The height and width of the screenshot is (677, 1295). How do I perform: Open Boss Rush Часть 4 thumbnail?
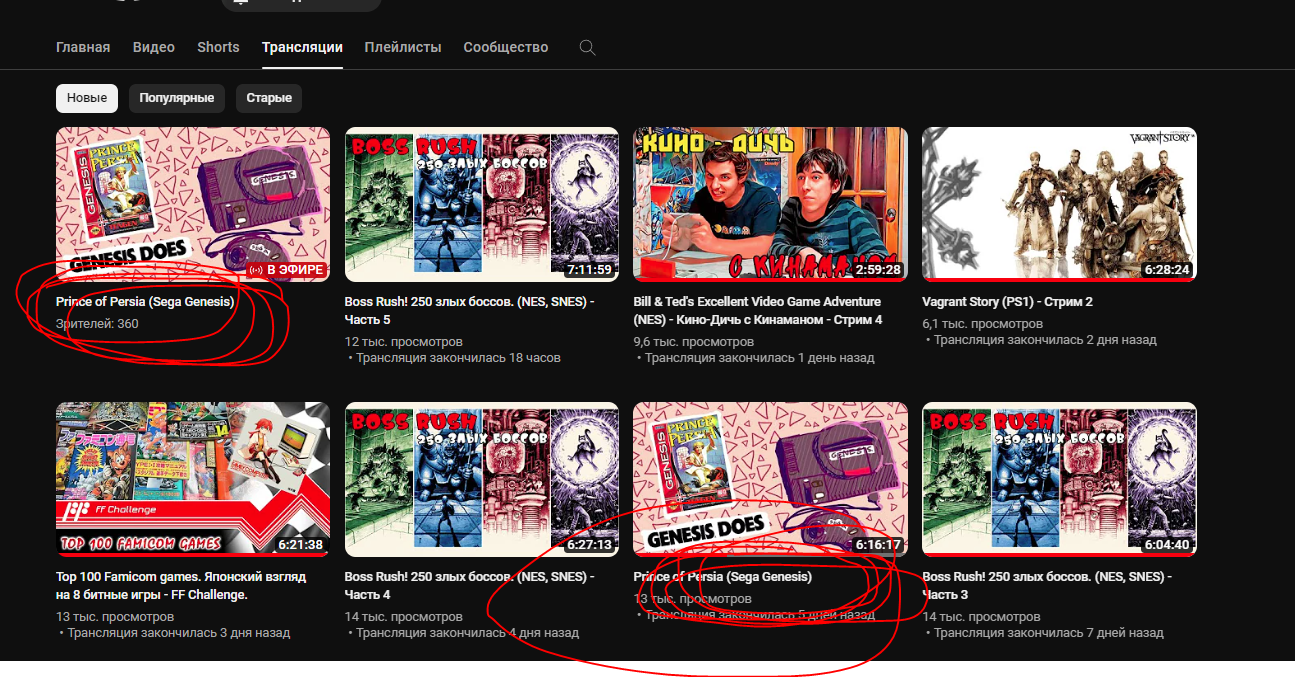[x=482, y=480]
